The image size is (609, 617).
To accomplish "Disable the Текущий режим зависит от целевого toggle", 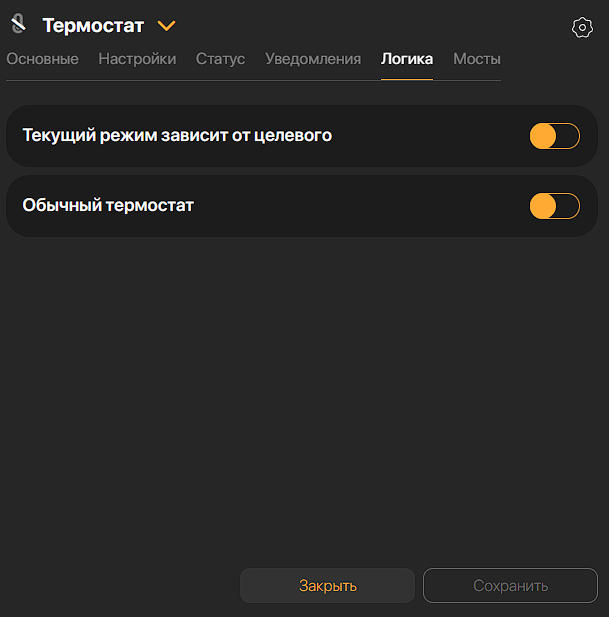I will pyautogui.click(x=554, y=136).
